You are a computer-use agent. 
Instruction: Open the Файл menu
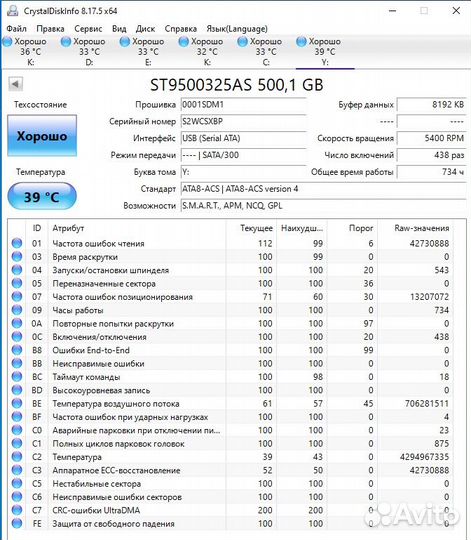17,29
